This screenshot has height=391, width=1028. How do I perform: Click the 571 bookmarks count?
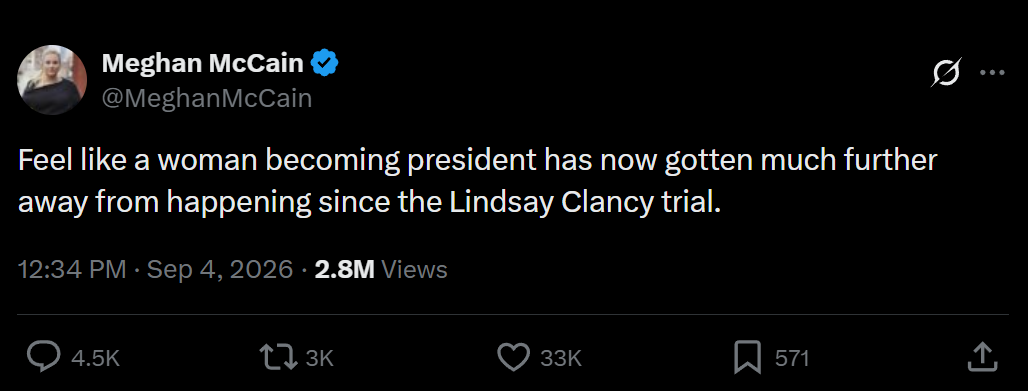coord(792,358)
